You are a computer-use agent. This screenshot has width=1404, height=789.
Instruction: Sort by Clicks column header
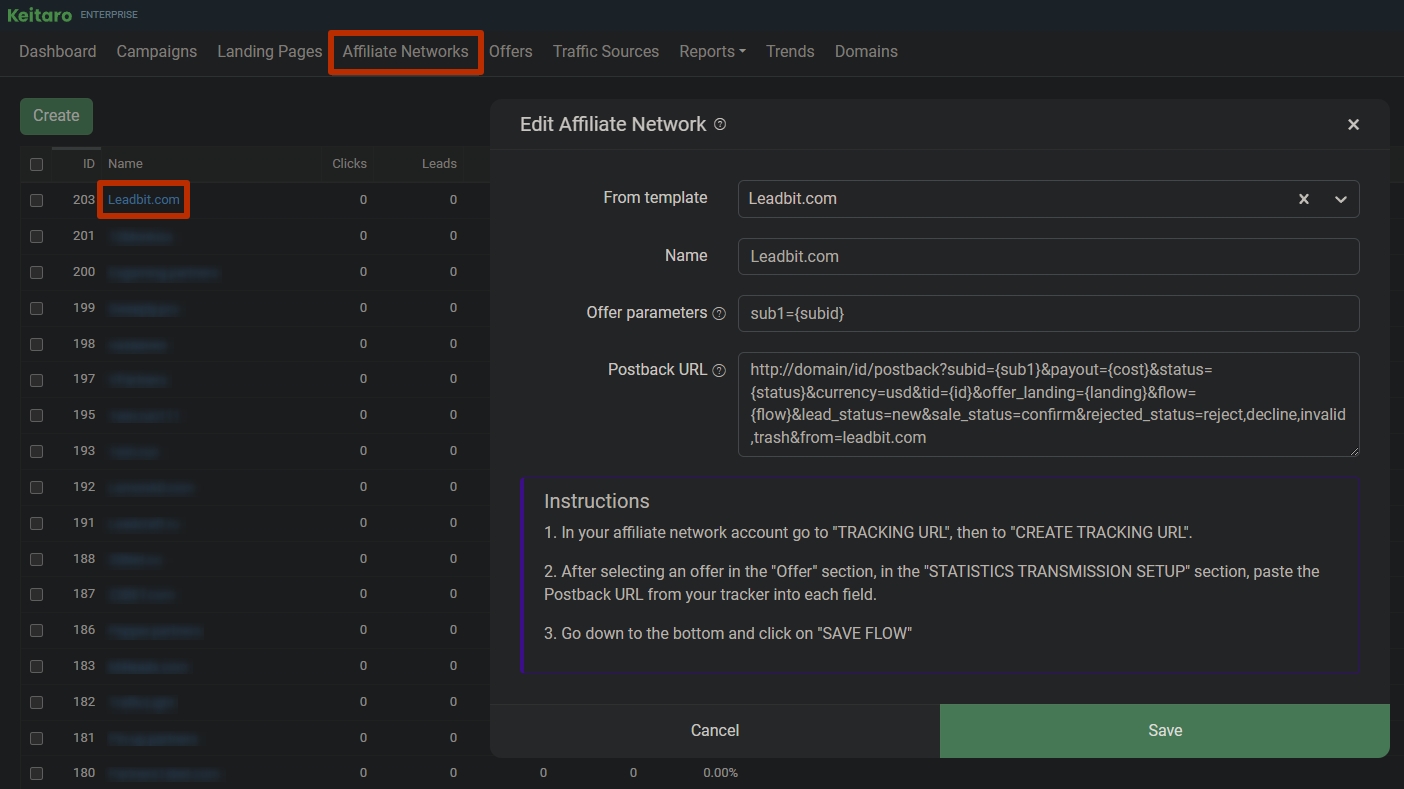pos(349,163)
